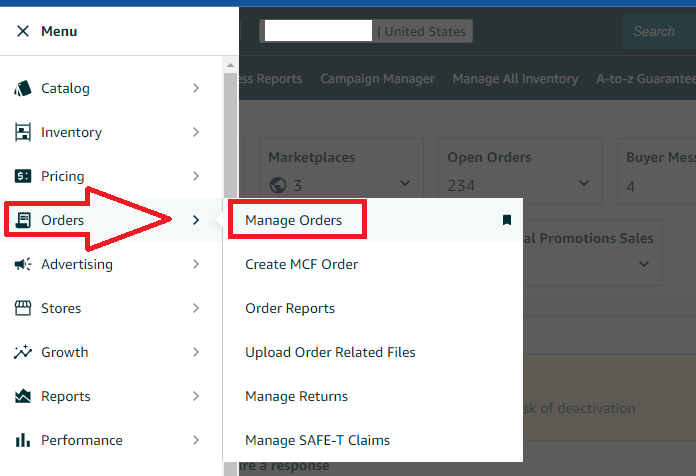Expand the Stores chevron
The width and height of the screenshot is (696, 476).
[x=196, y=308]
